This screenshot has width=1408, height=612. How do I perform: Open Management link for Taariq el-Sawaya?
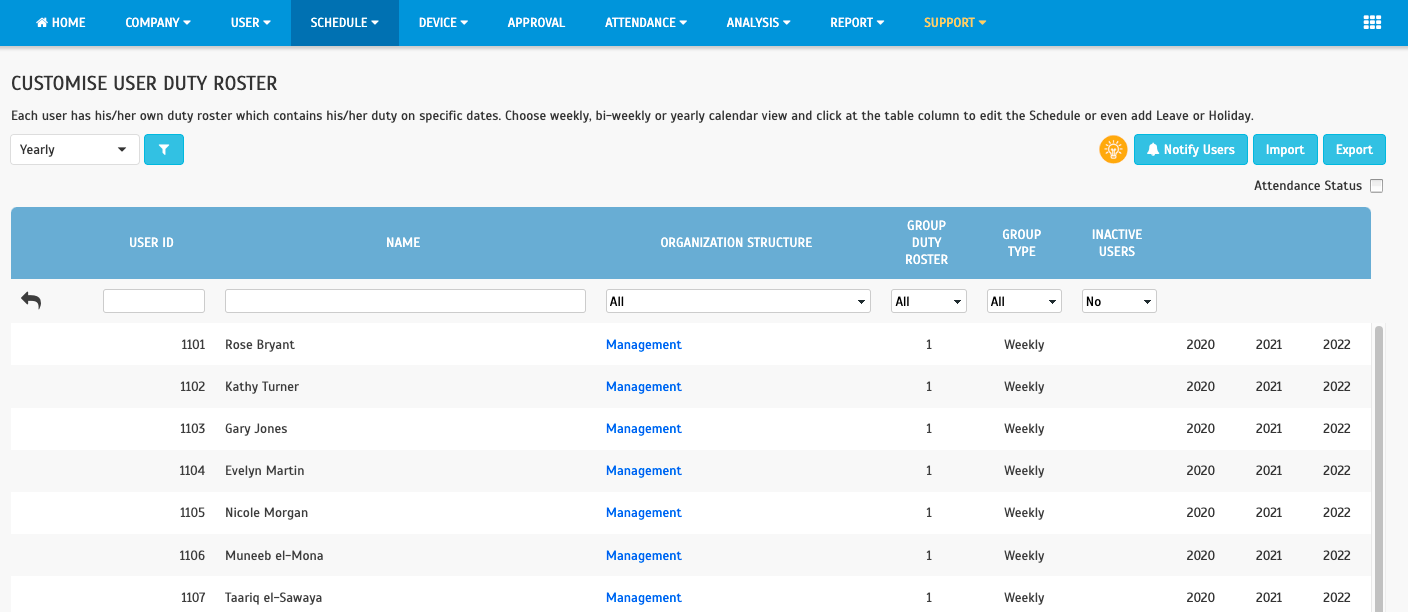click(x=644, y=597)
